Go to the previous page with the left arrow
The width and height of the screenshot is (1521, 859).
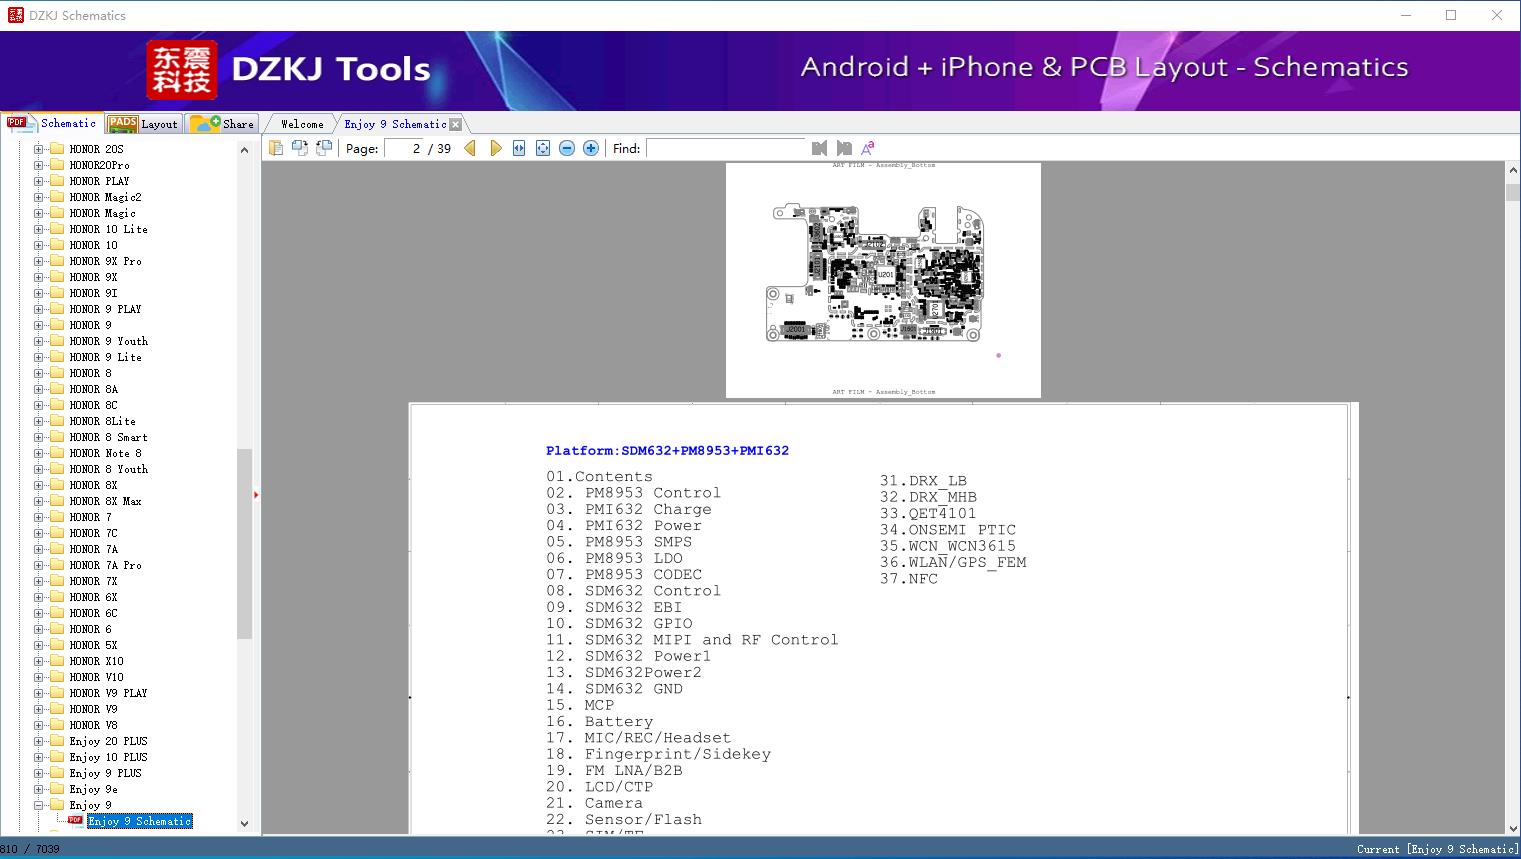pos(470,148)
